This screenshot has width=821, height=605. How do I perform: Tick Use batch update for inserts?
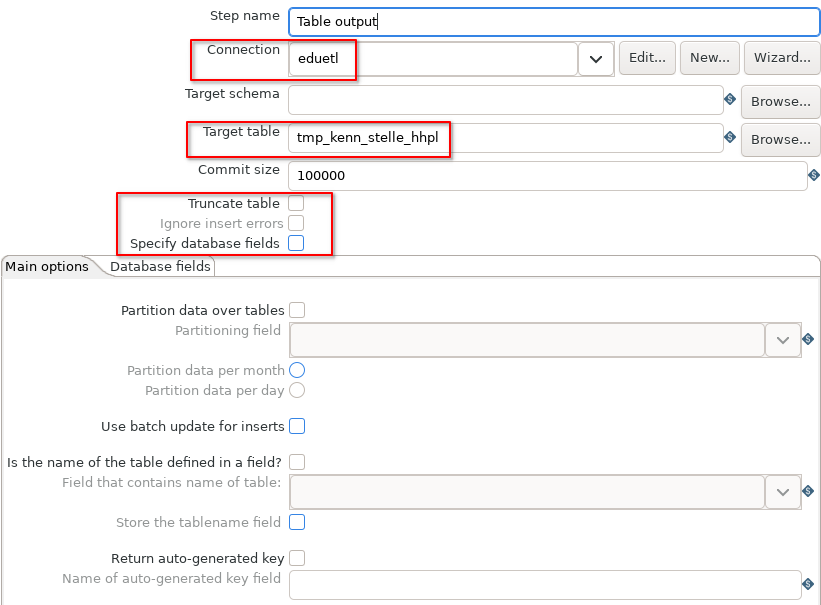click(x=297, y=426)
